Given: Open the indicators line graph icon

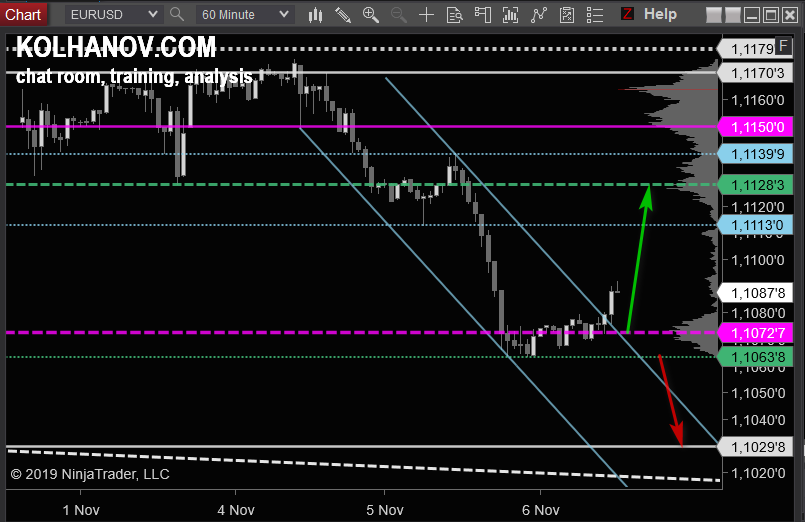Looking at the screenshot, I should tap(539, 15).
